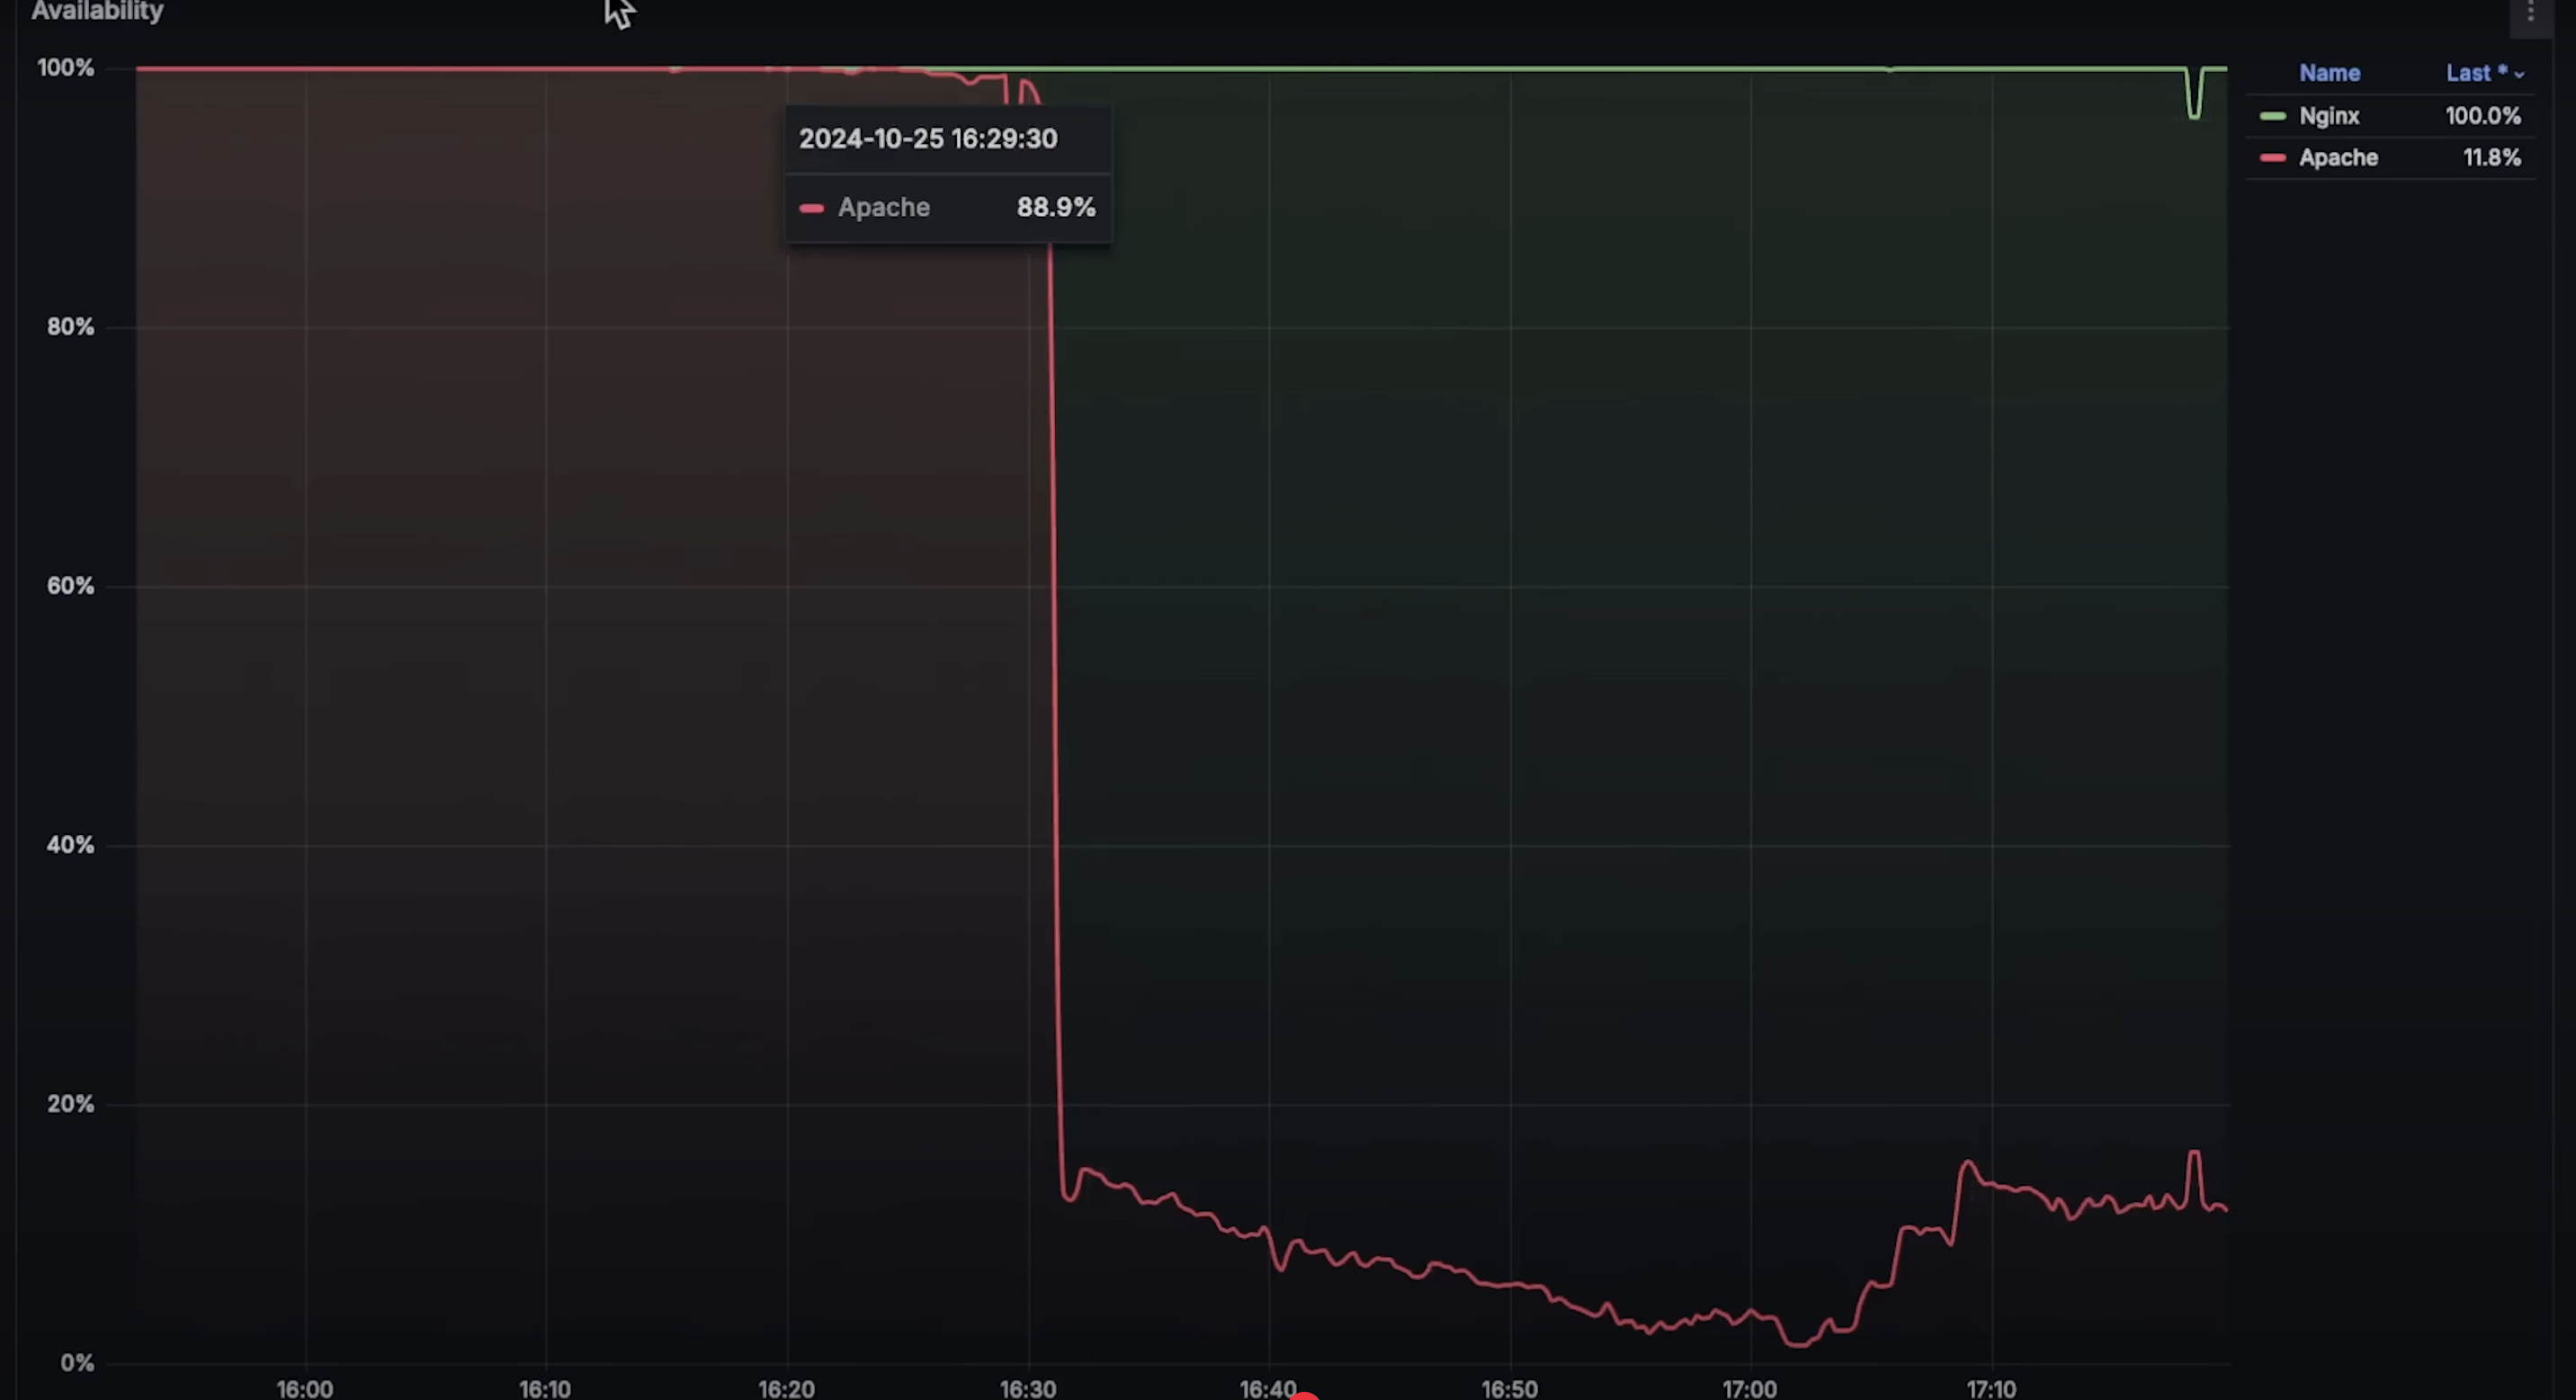Screen dimensions: 2576x1400
Task: Open the panel's three-dot options menu
Action: (x=2531, y=12)
